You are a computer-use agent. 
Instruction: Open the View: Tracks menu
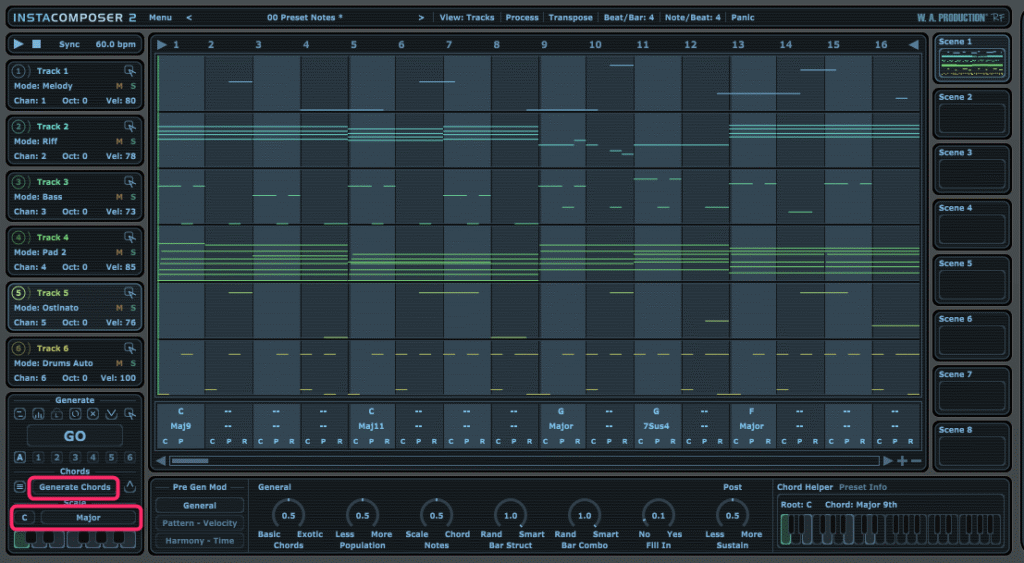[466, 18]
